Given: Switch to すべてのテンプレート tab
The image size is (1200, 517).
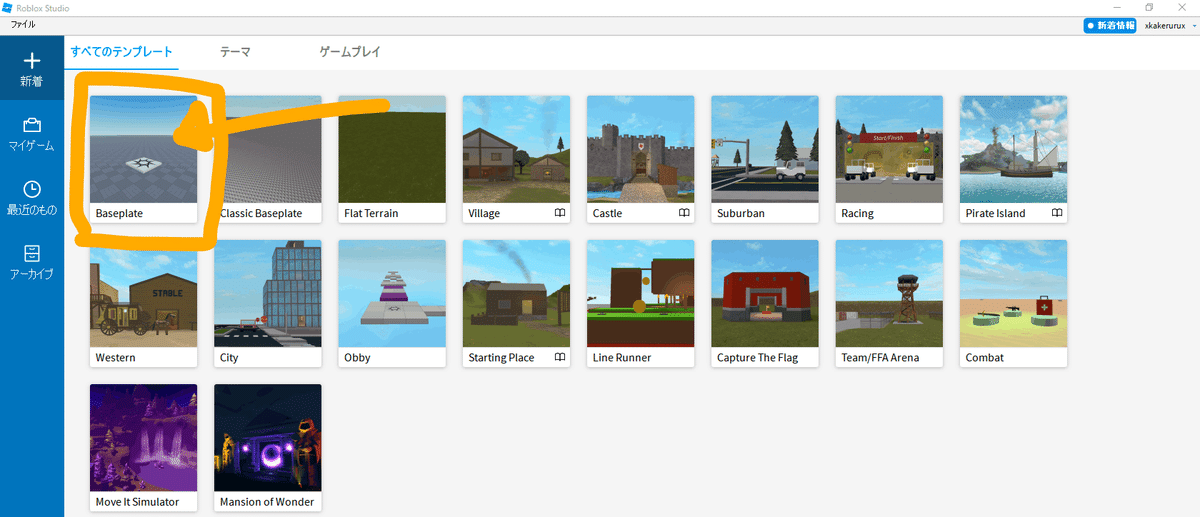Looking at the screenshot, I should pos(121,52).
